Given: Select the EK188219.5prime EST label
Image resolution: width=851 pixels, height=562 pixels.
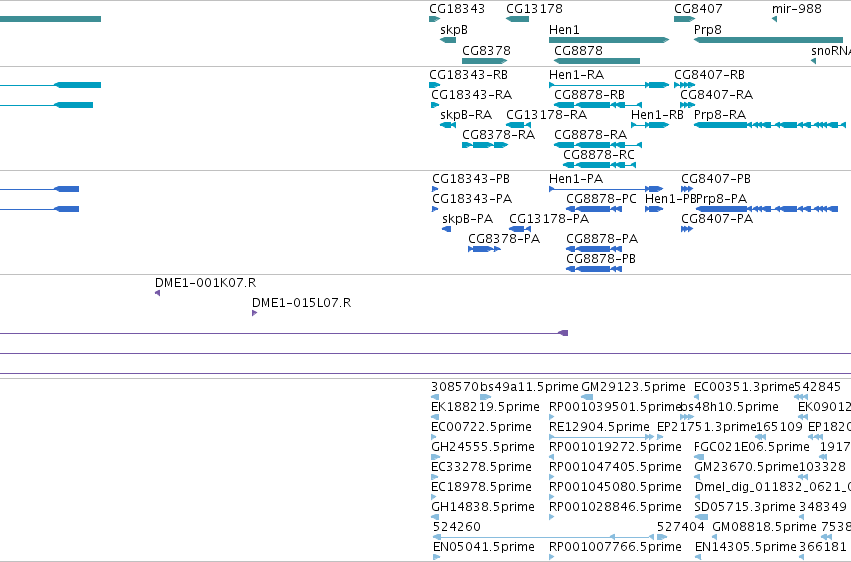Looking at the screenshot, I should [485, 407].
